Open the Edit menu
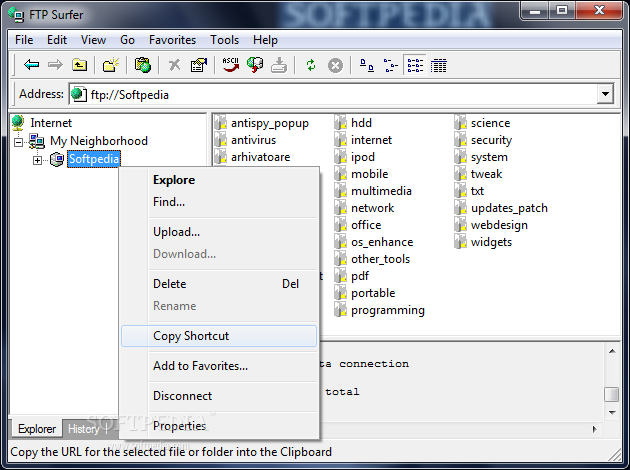Screen dimensions: 630x470 (57, 40)
